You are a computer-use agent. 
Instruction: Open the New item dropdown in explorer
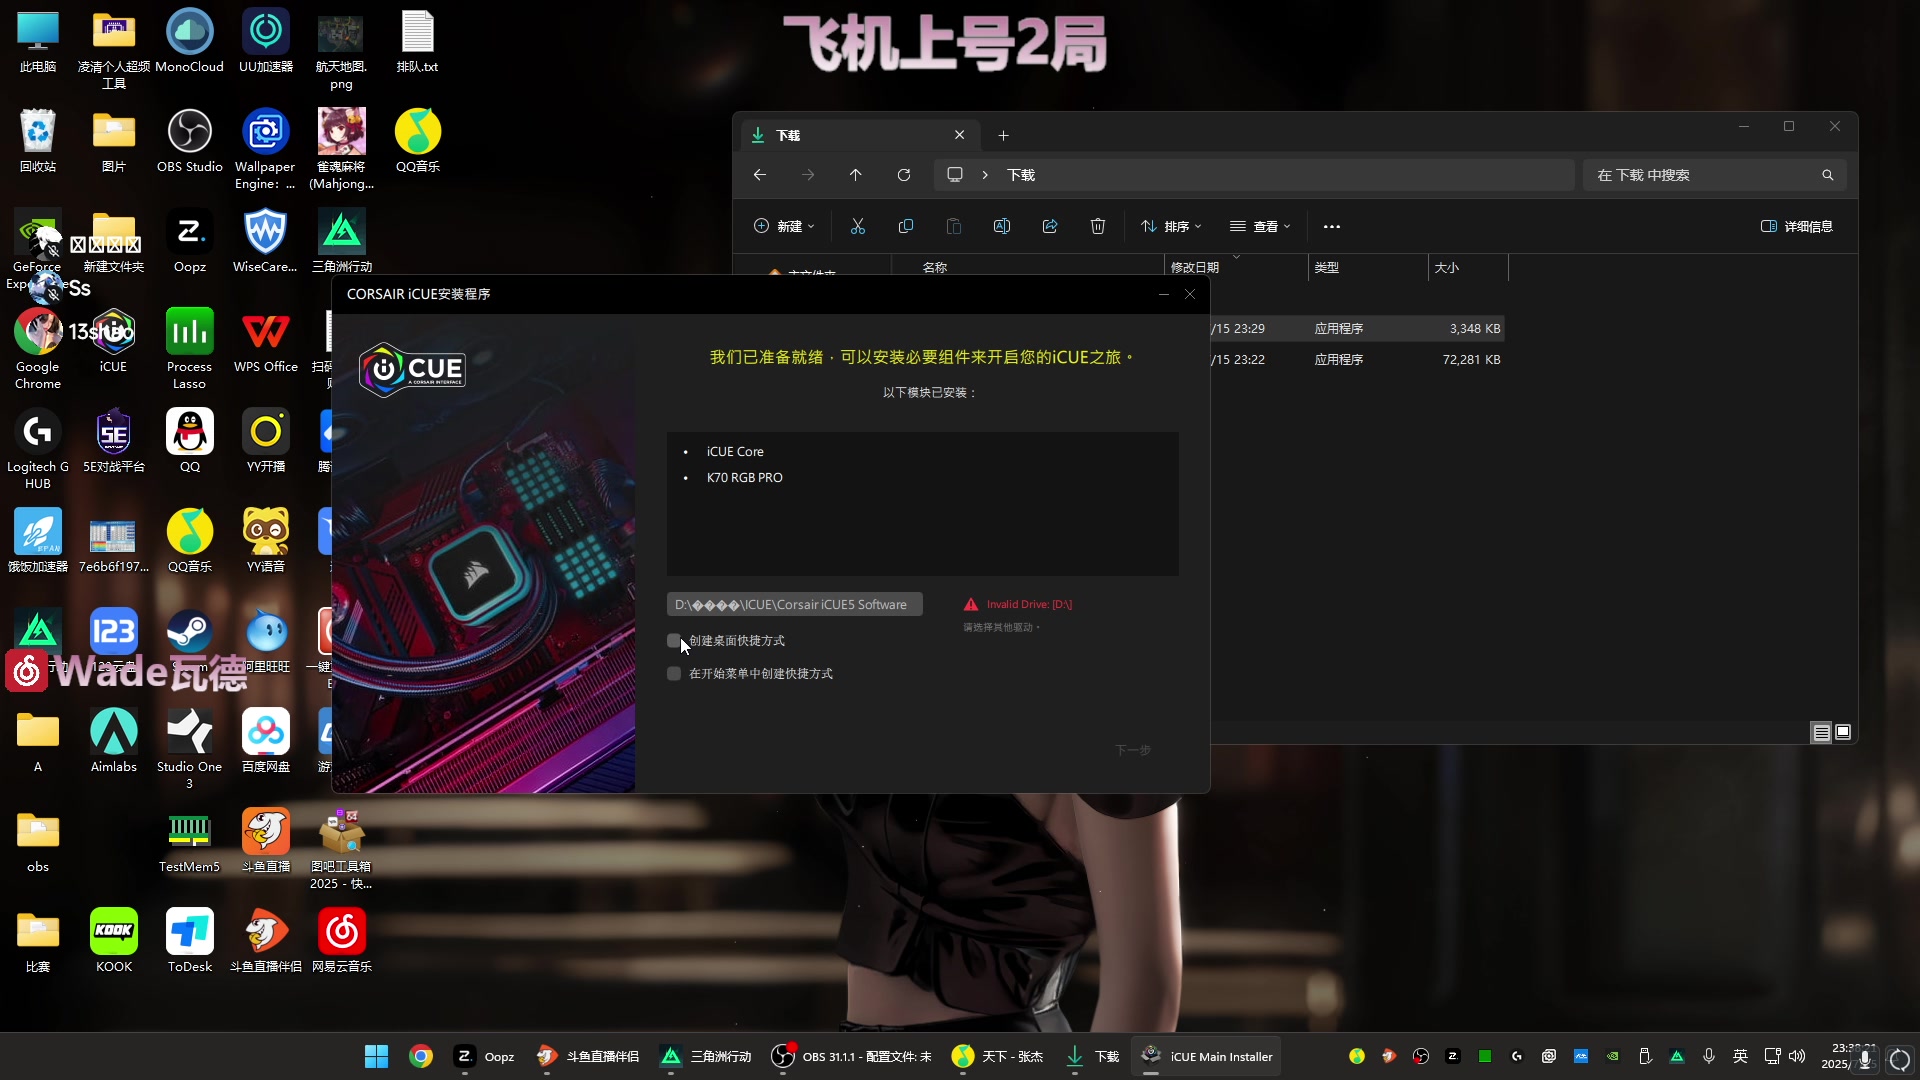[x=784, y=227]
